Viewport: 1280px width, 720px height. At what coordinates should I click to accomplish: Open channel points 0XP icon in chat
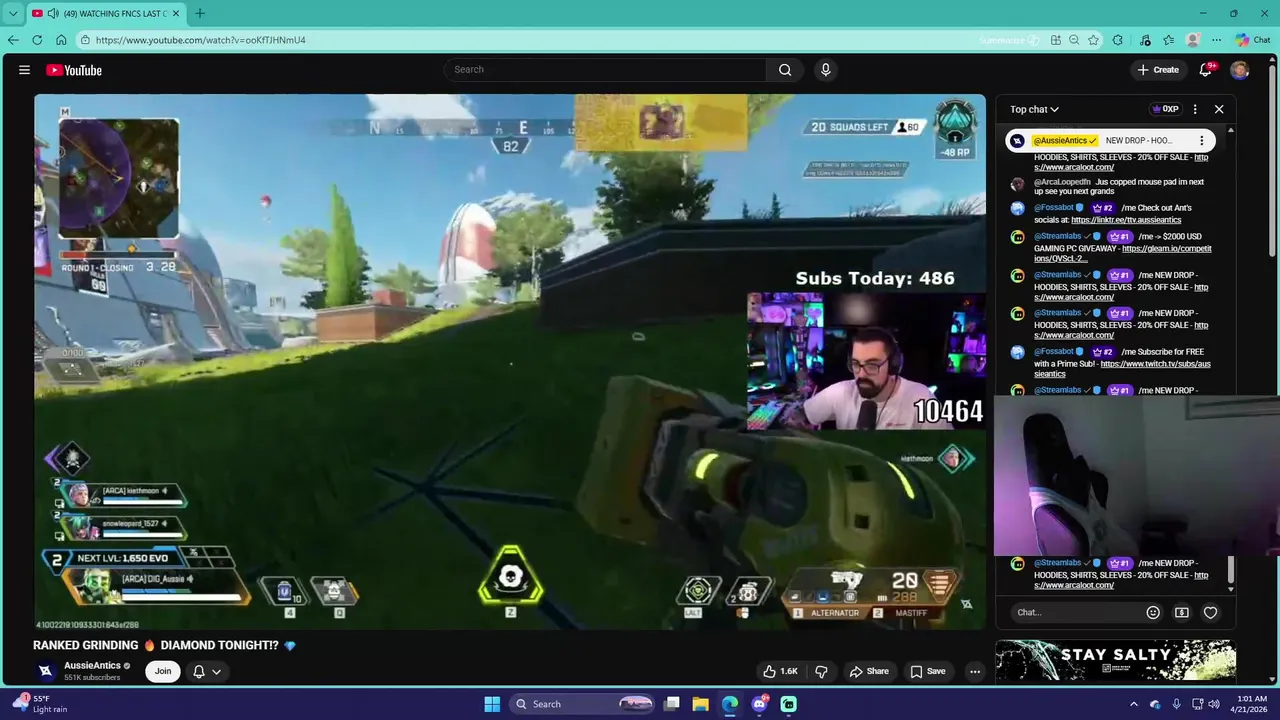tap(1165, 109)
